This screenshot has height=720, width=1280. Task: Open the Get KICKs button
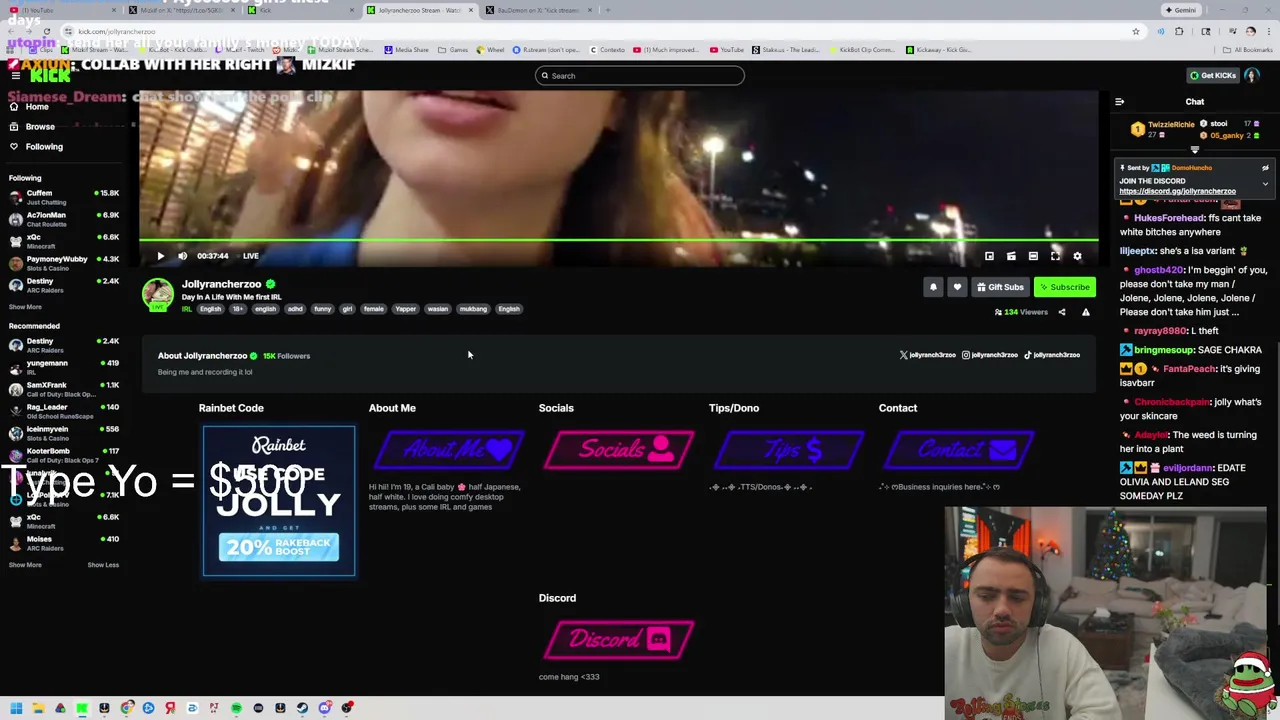pyautogui.click(x=1212, y=75)
